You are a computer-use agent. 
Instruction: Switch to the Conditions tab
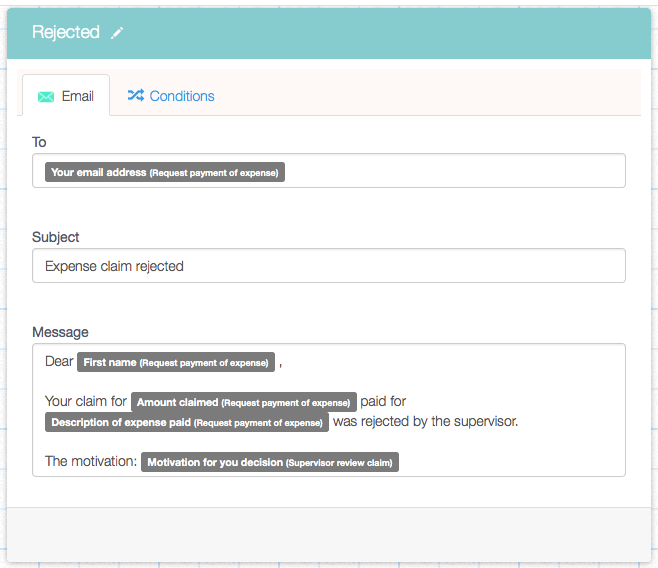pos(181,96)
